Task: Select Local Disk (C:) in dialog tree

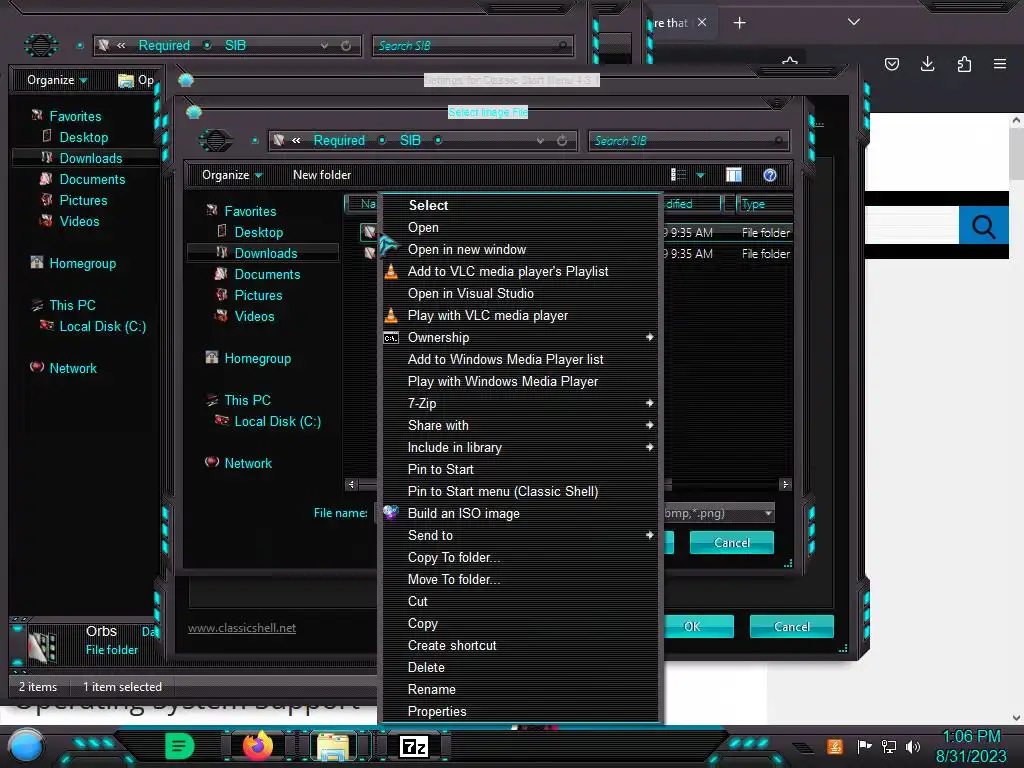Action: 277,421
